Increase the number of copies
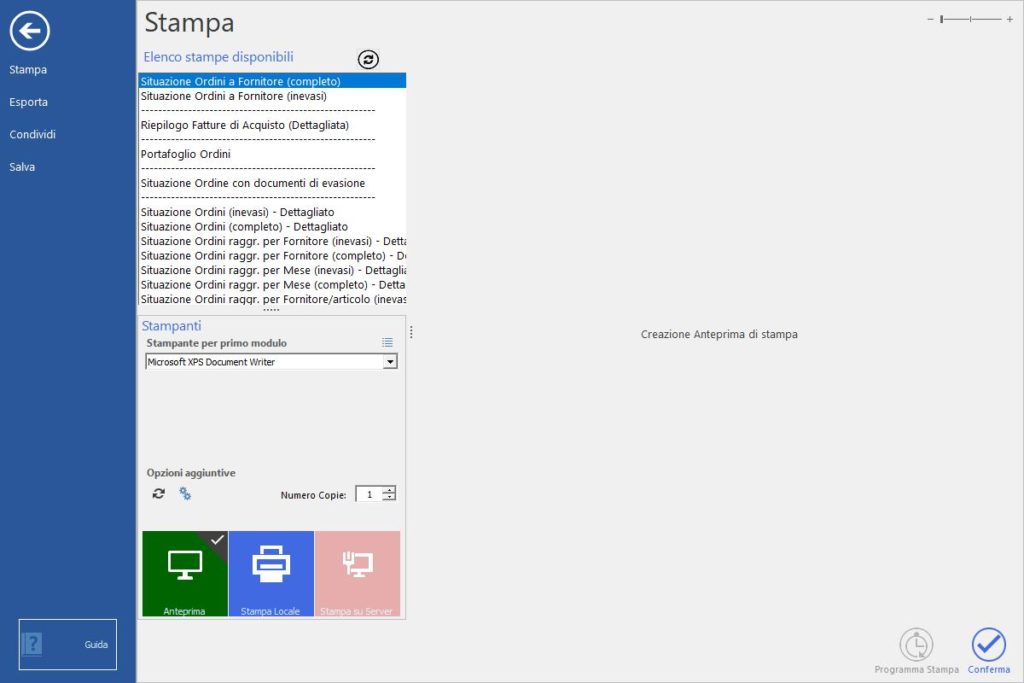1024x683 pixels. coord(389,490)
